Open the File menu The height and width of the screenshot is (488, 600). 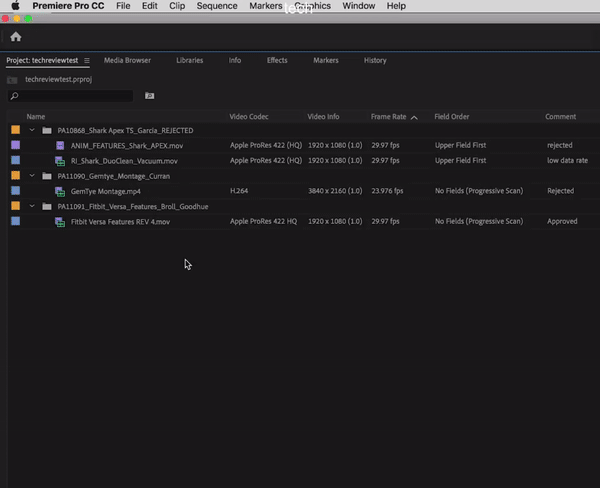[123, 6]
